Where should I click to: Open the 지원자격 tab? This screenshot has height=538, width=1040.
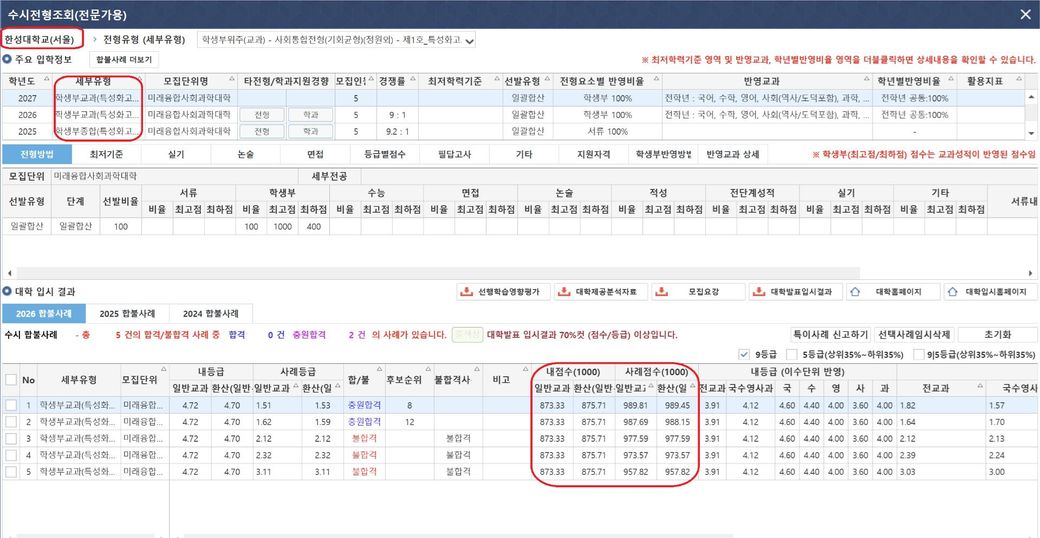593,154
